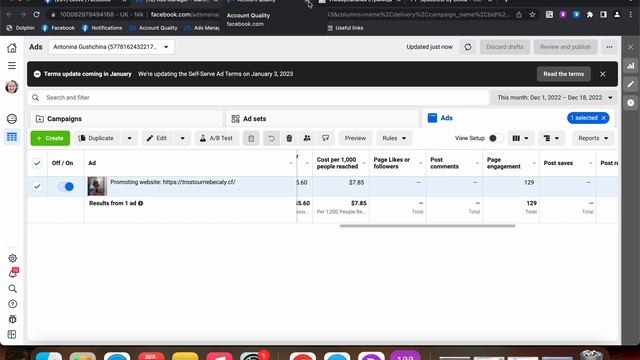Image resolution: width=640 pixels, height=360 pixels.
Task: Click the profile avatar in left sidebar
Action: pos(12,87)
